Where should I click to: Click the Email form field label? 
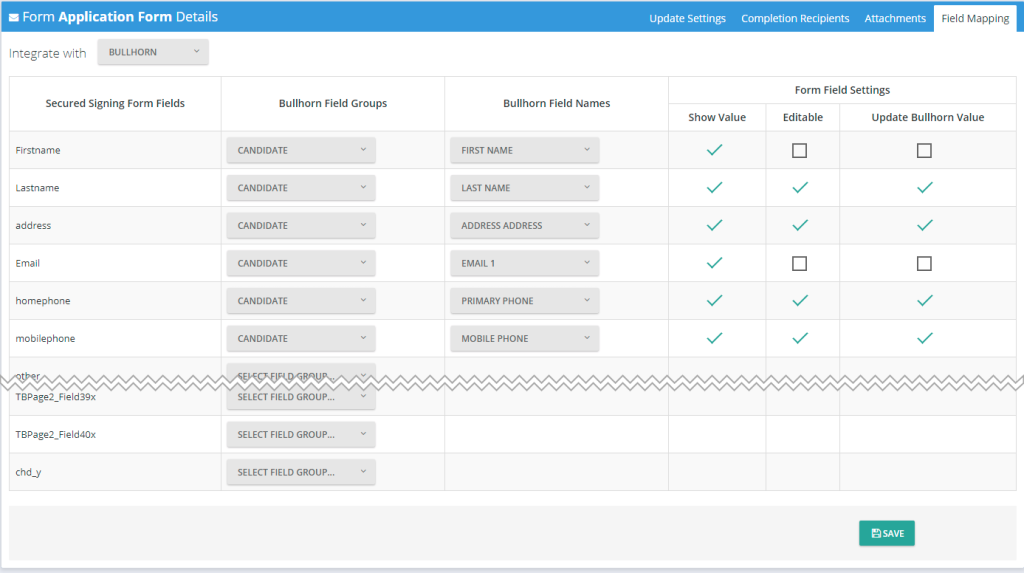[x=27, y=263]
